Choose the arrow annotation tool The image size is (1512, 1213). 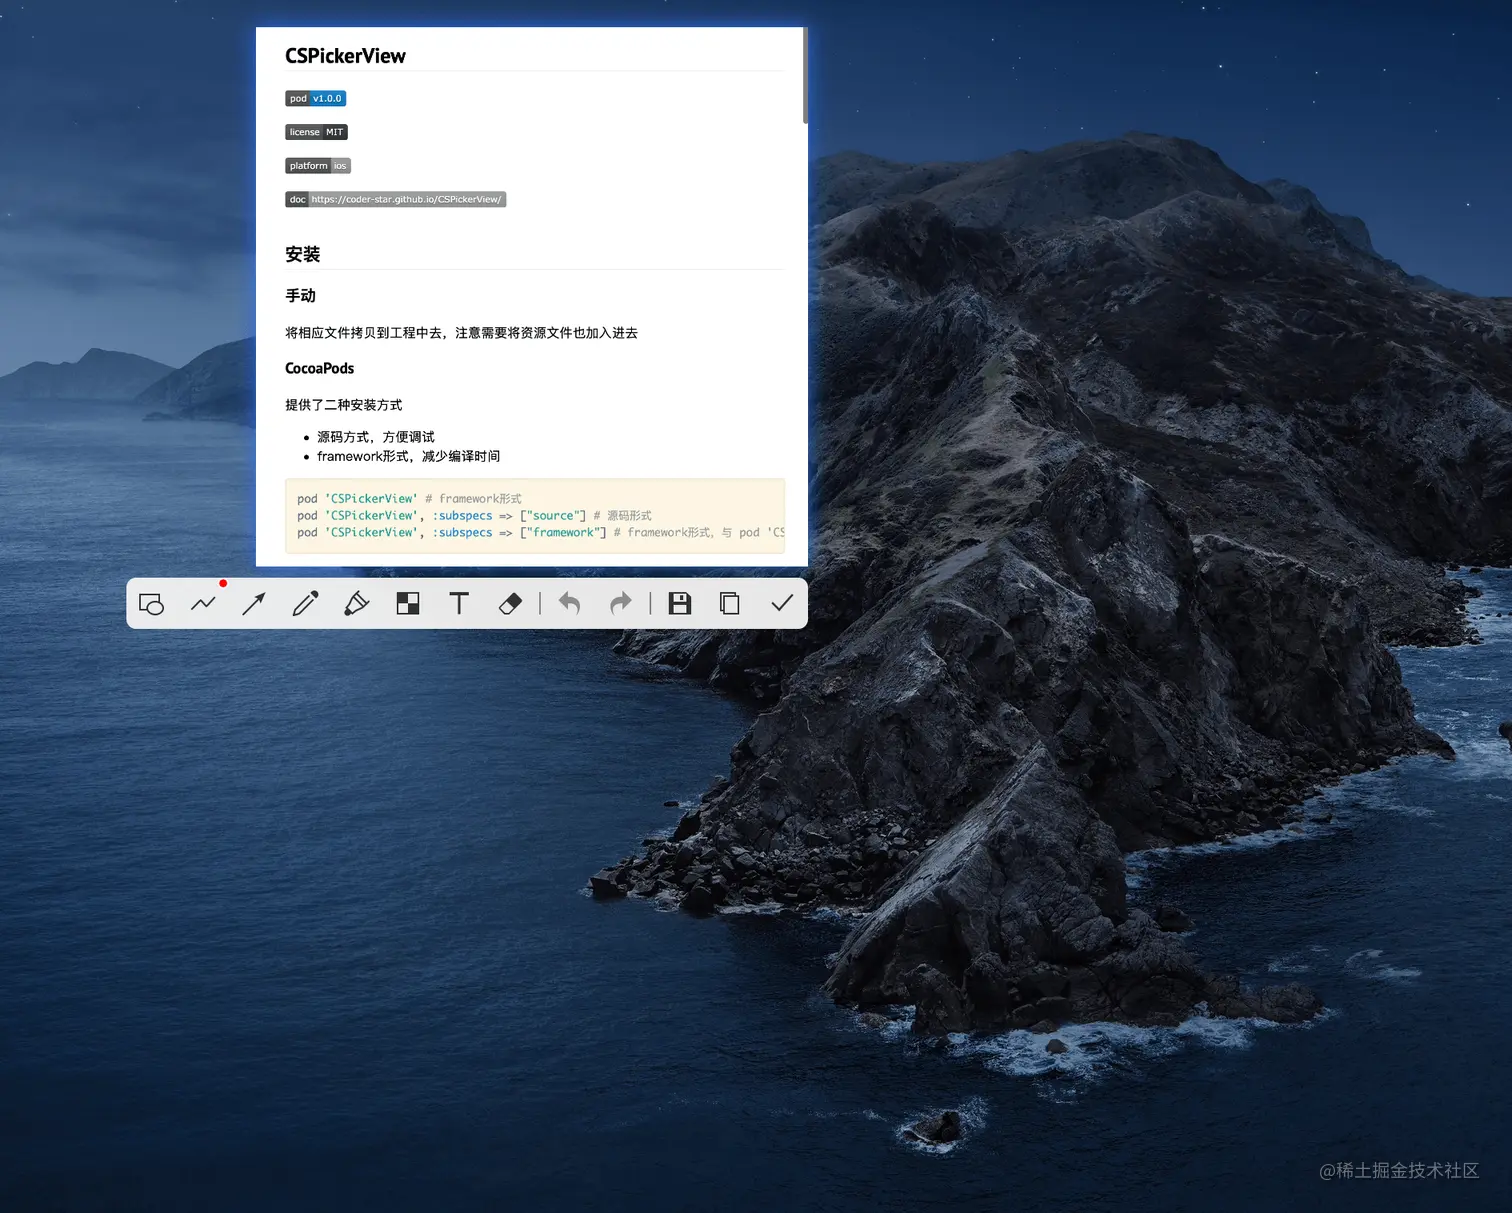pyautogui.click(x=254, y=604)
